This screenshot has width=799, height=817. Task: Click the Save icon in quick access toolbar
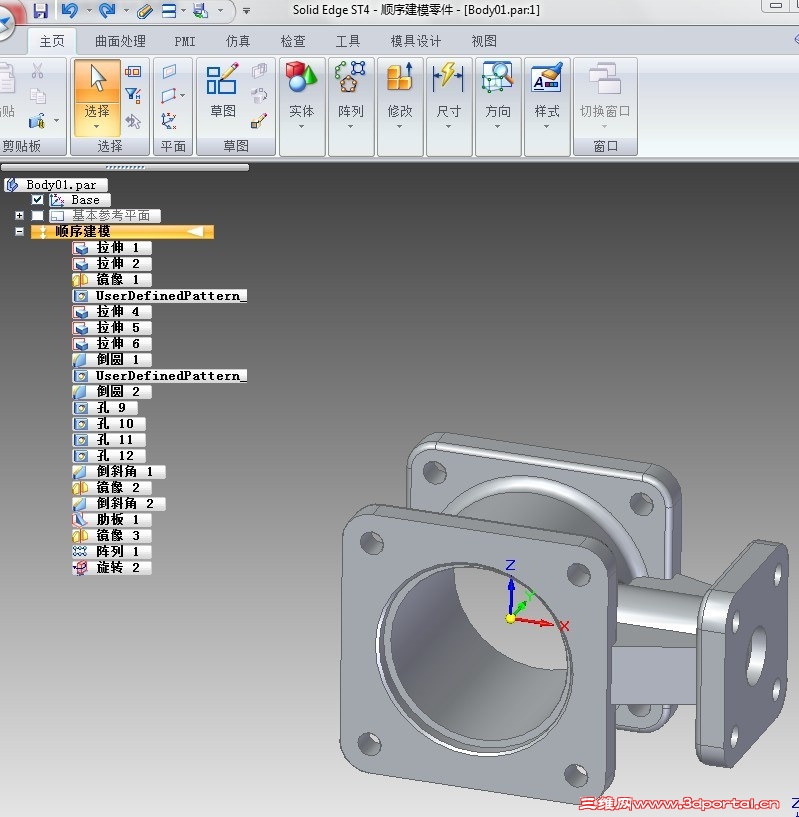pyautogui.click(x=40, y=10)
